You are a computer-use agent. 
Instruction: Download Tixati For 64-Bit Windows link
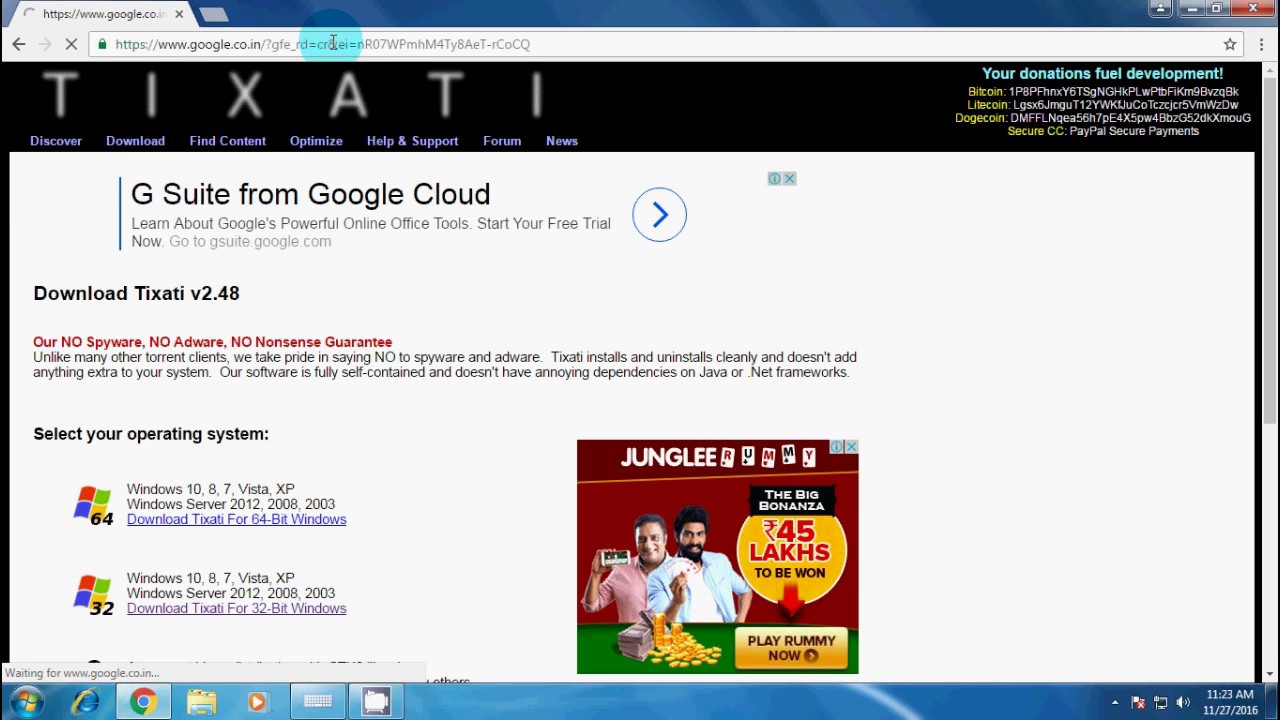tap(236, 519)
